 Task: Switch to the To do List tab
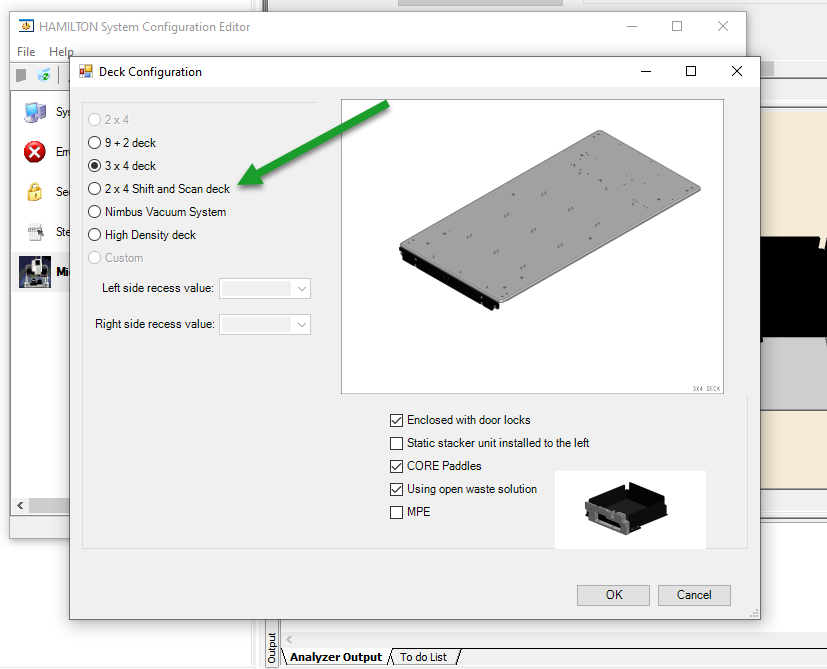[424, 657]
